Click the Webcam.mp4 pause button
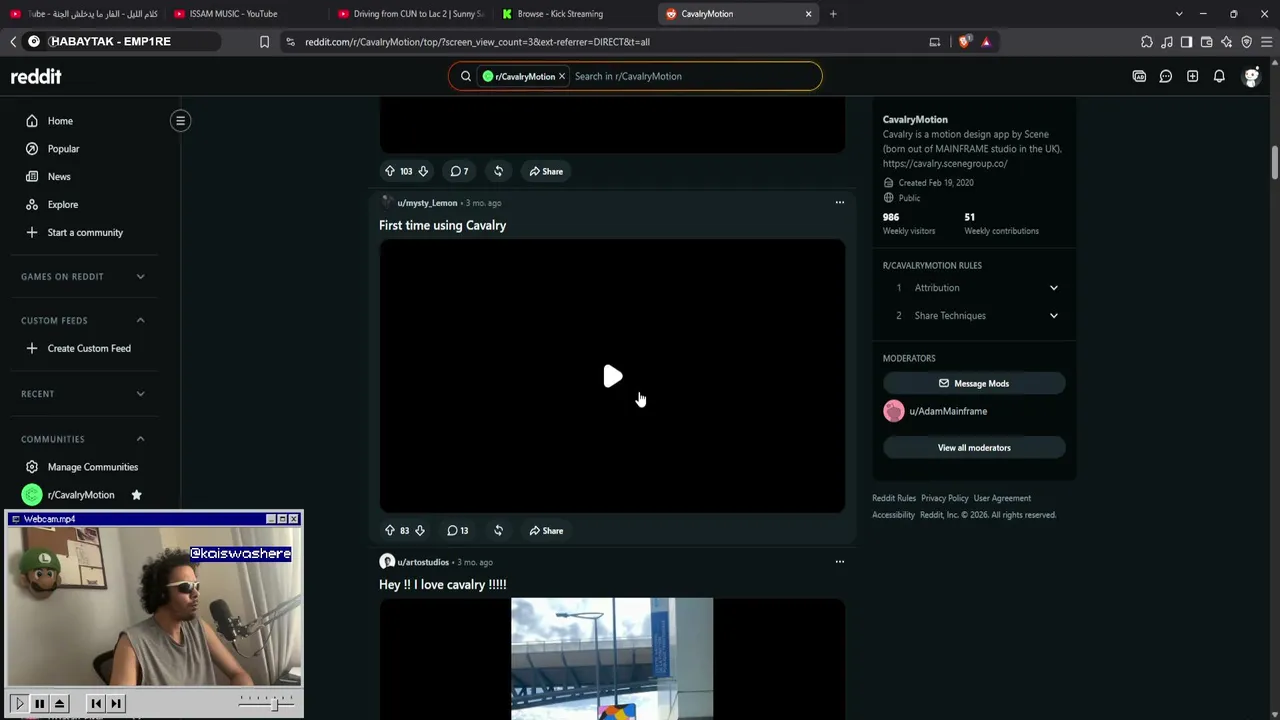The height and width of the screenshot is (720, 1280). [x=39, y=704]
